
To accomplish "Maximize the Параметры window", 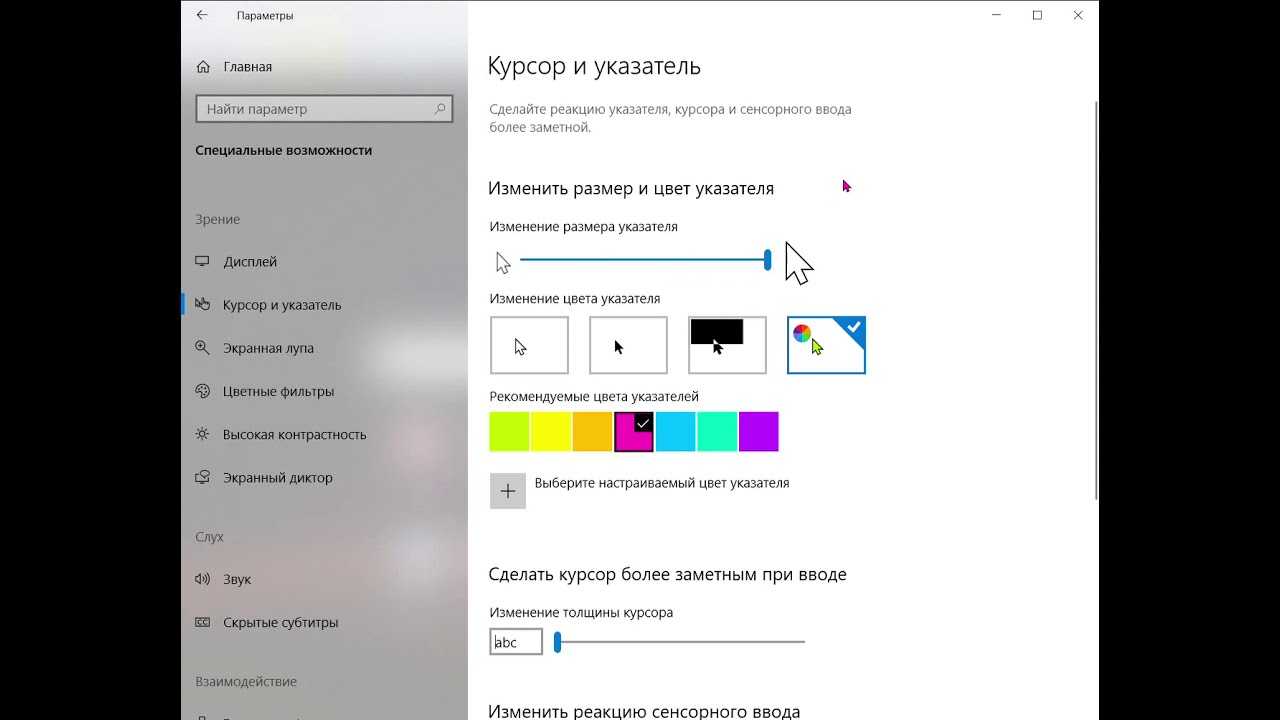I will [x=1037, y=15].
